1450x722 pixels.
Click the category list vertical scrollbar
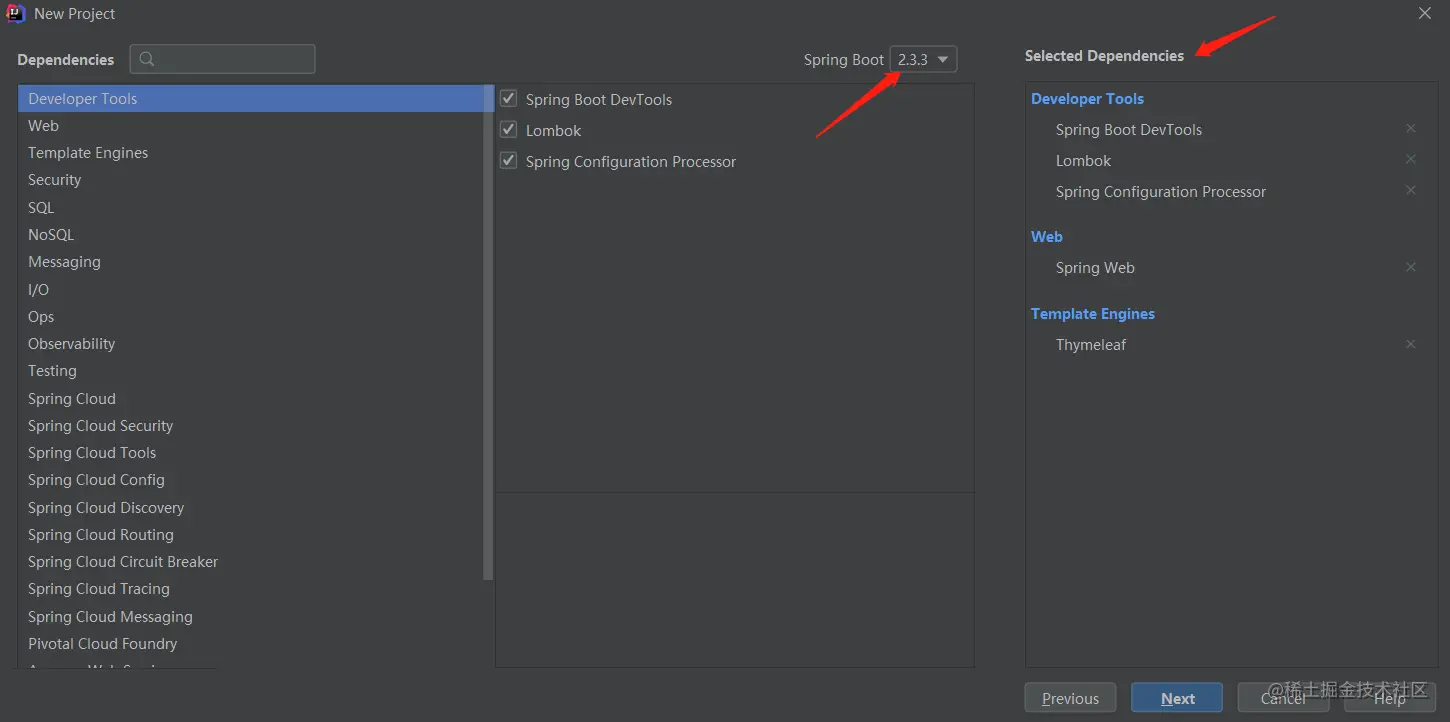488,333
